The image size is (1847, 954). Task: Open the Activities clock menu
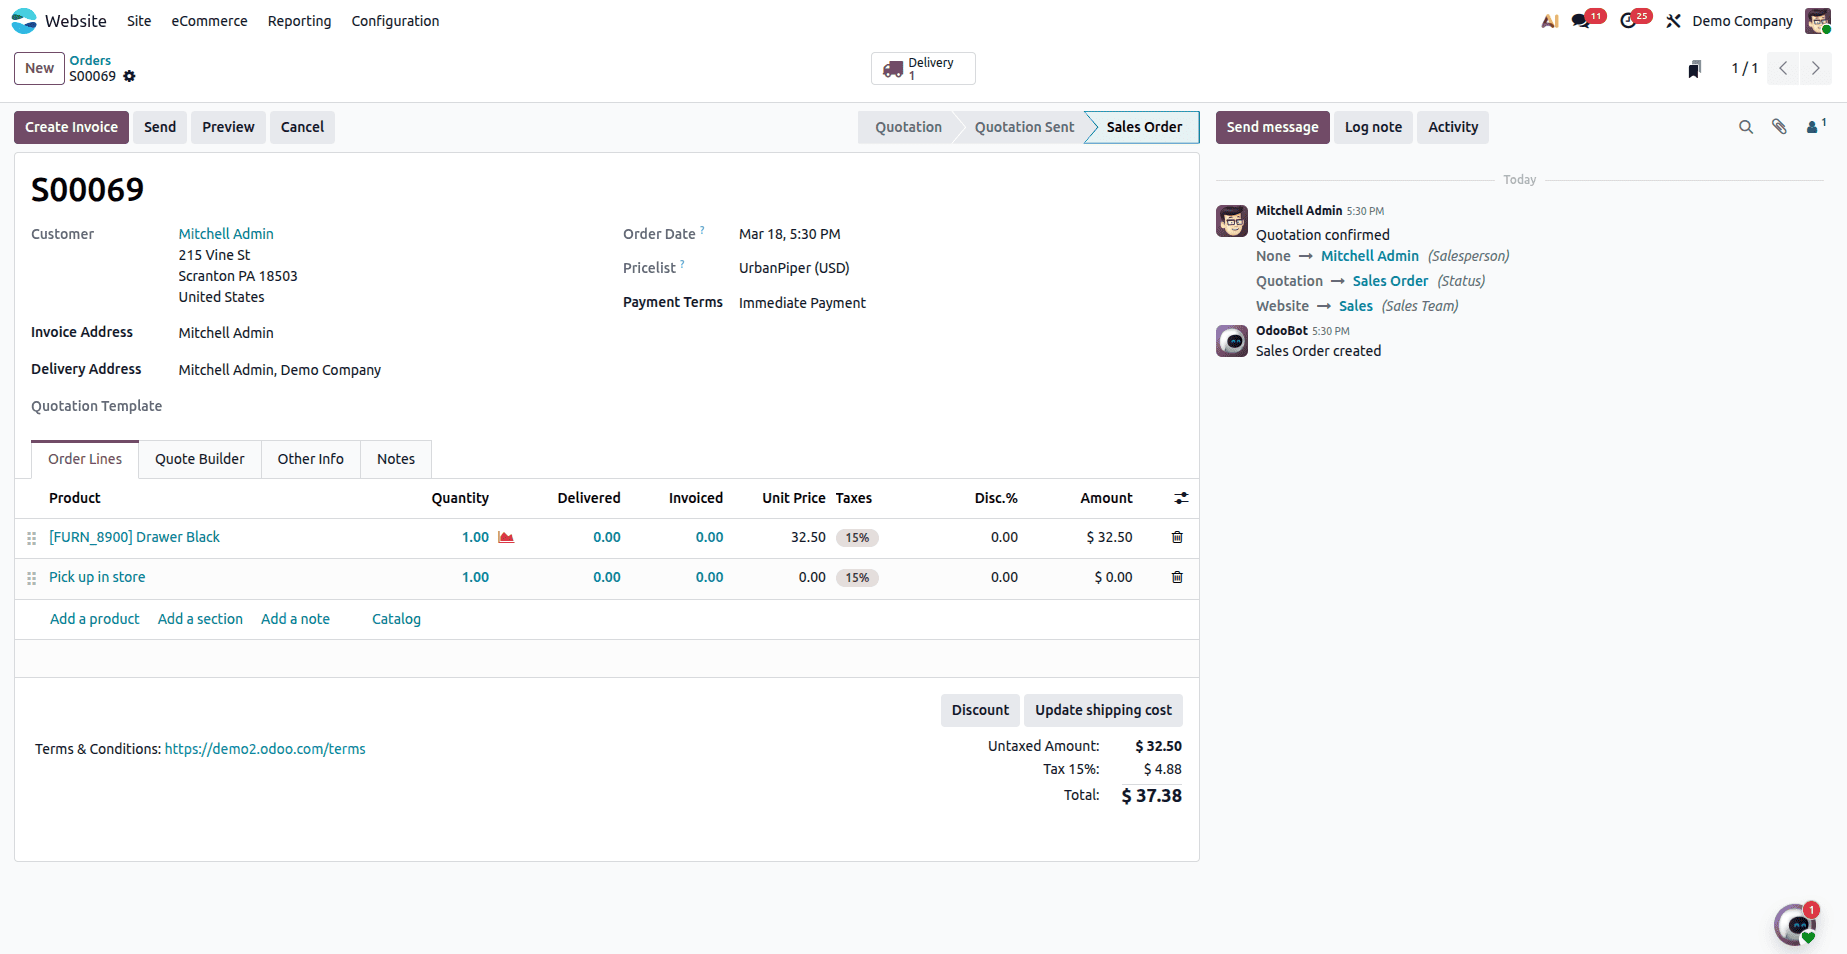click(1628, 20)
